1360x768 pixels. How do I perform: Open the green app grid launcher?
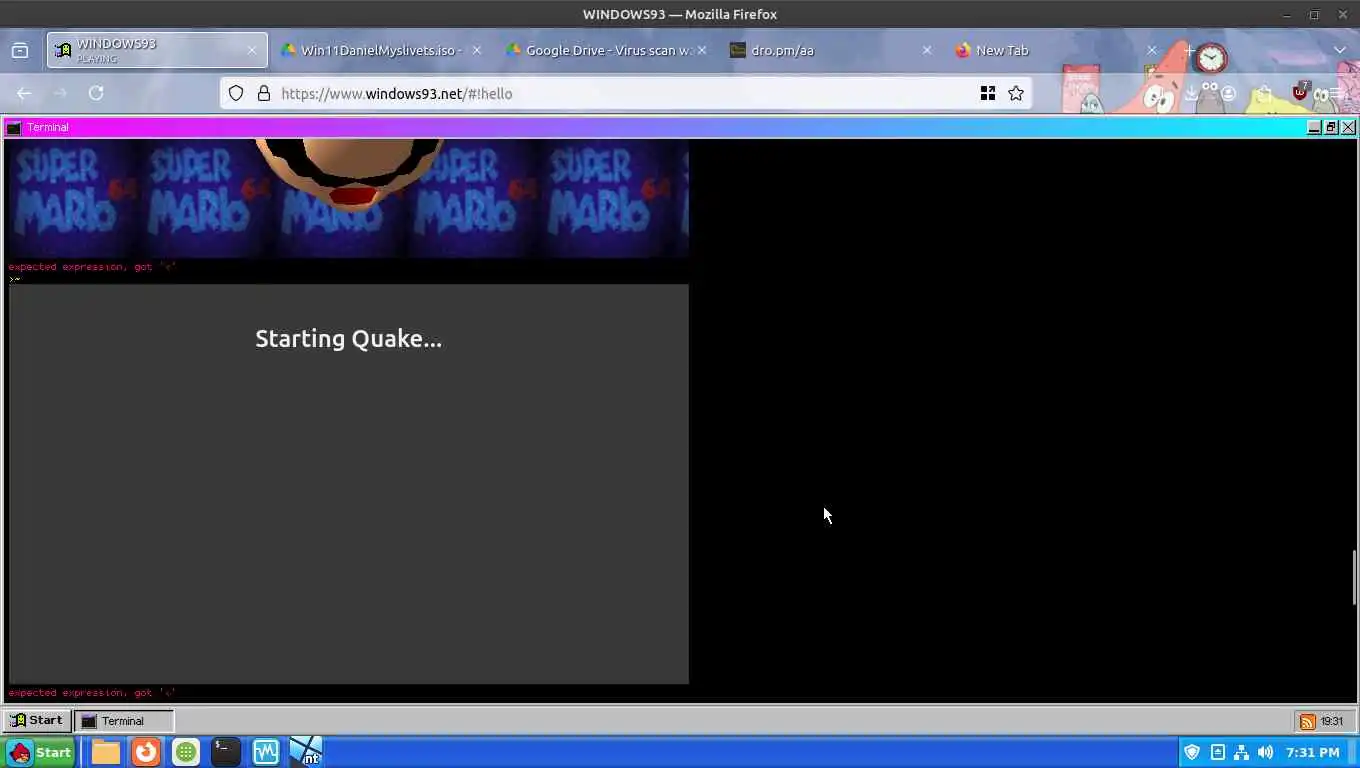(x=186, y=752)
